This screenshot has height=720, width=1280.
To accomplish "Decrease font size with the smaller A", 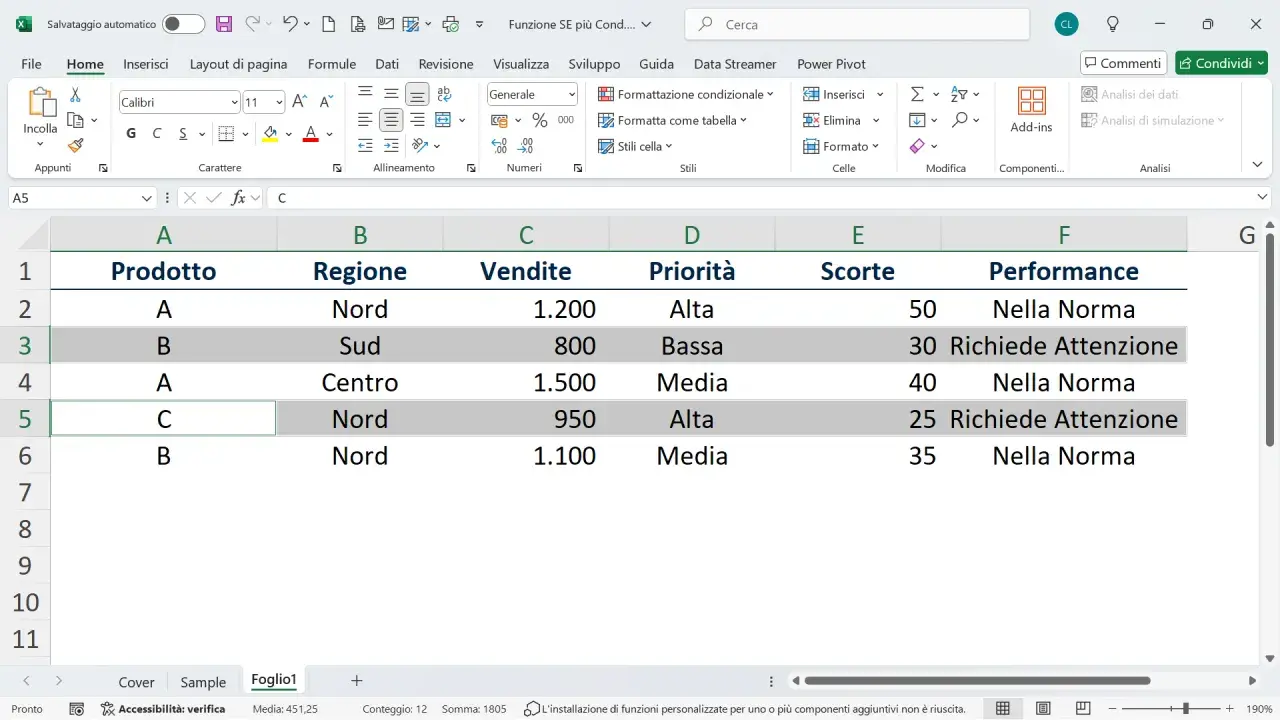I will pyautogui.click(x=325, y=101).
